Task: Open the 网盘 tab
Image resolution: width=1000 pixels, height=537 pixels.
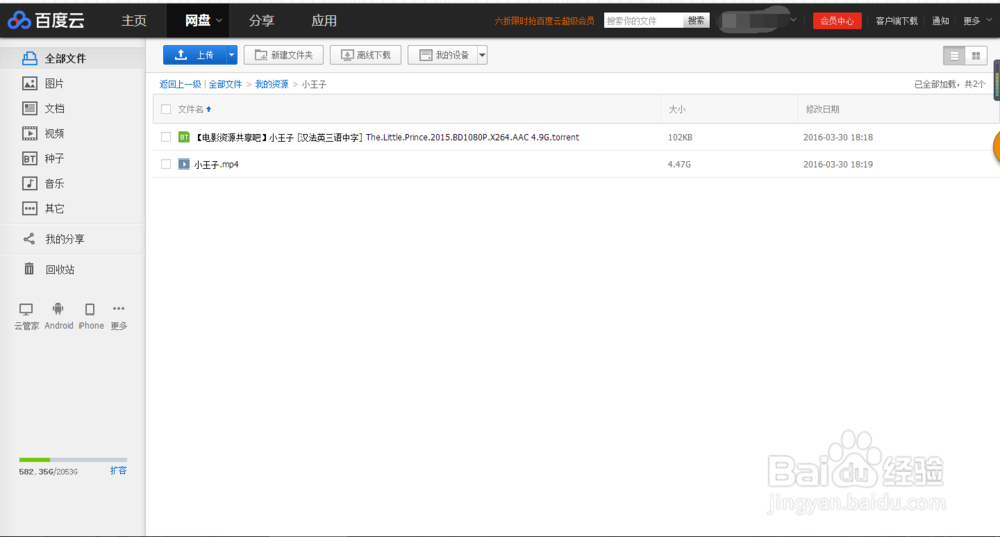Action: click(198, 20)
